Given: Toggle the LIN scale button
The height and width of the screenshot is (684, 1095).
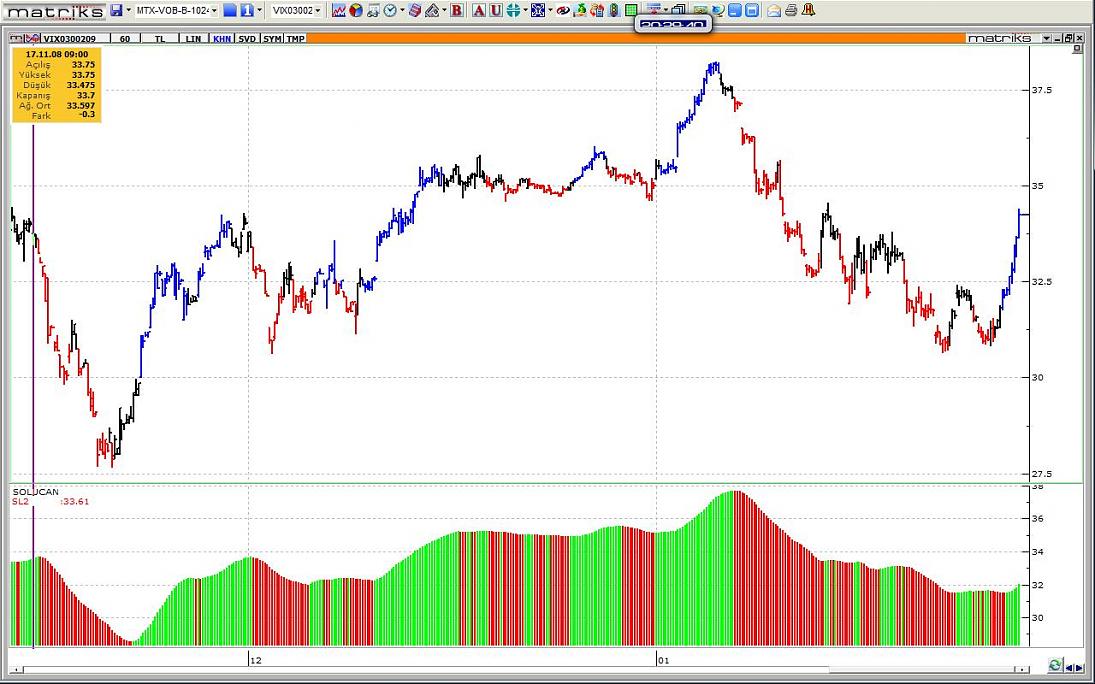Looking at the screenshot, I should (x=193, y=38).
